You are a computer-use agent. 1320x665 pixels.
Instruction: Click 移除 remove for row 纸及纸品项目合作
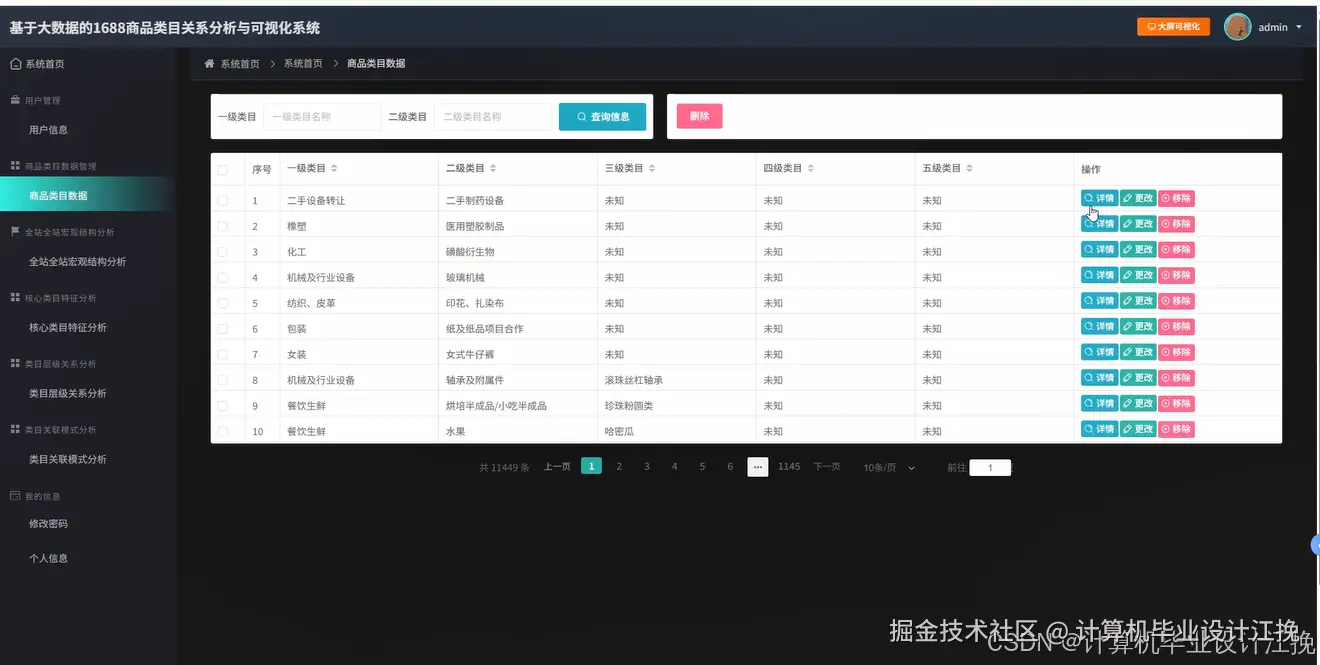(x=1176, y=326)
